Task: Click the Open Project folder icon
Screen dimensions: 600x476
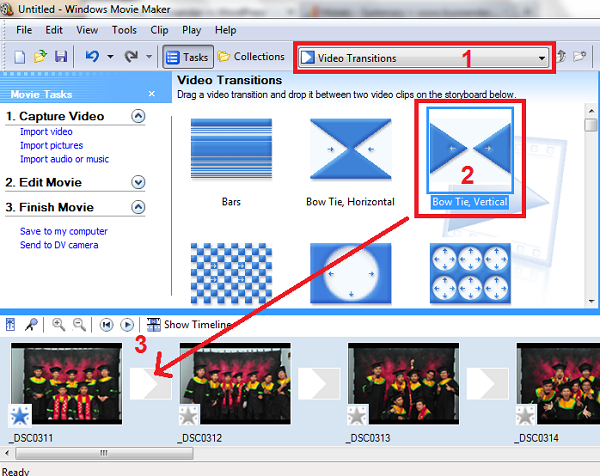Action: click(40, 57)
